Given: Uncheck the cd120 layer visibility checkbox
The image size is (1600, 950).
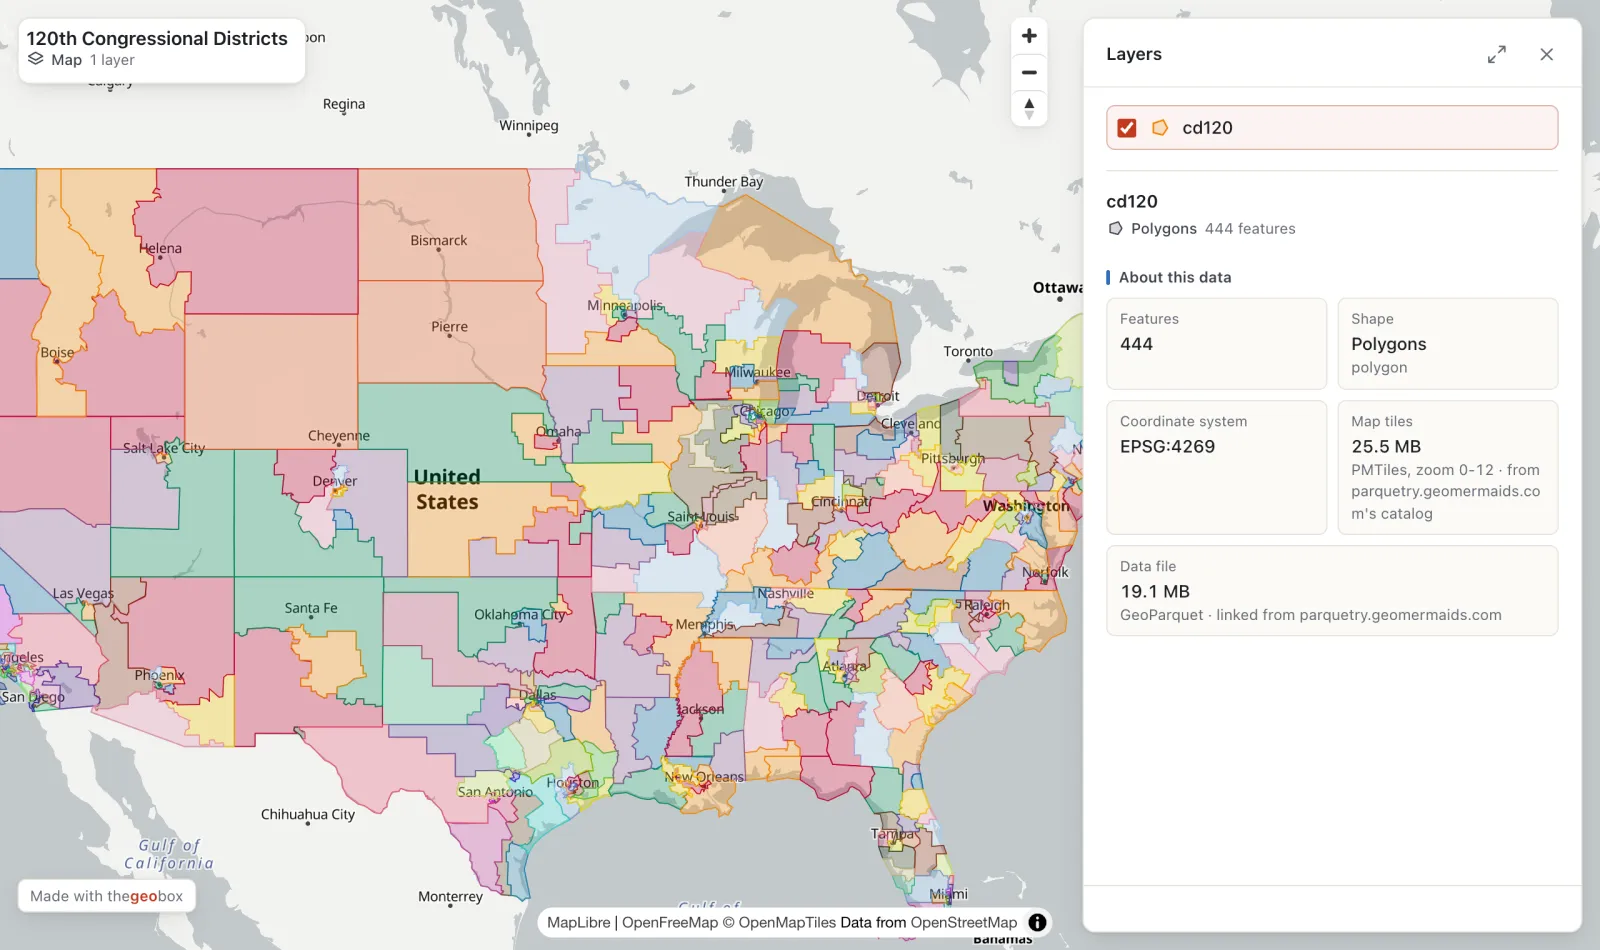Looking at the screenshot, I should [1127, 128].
